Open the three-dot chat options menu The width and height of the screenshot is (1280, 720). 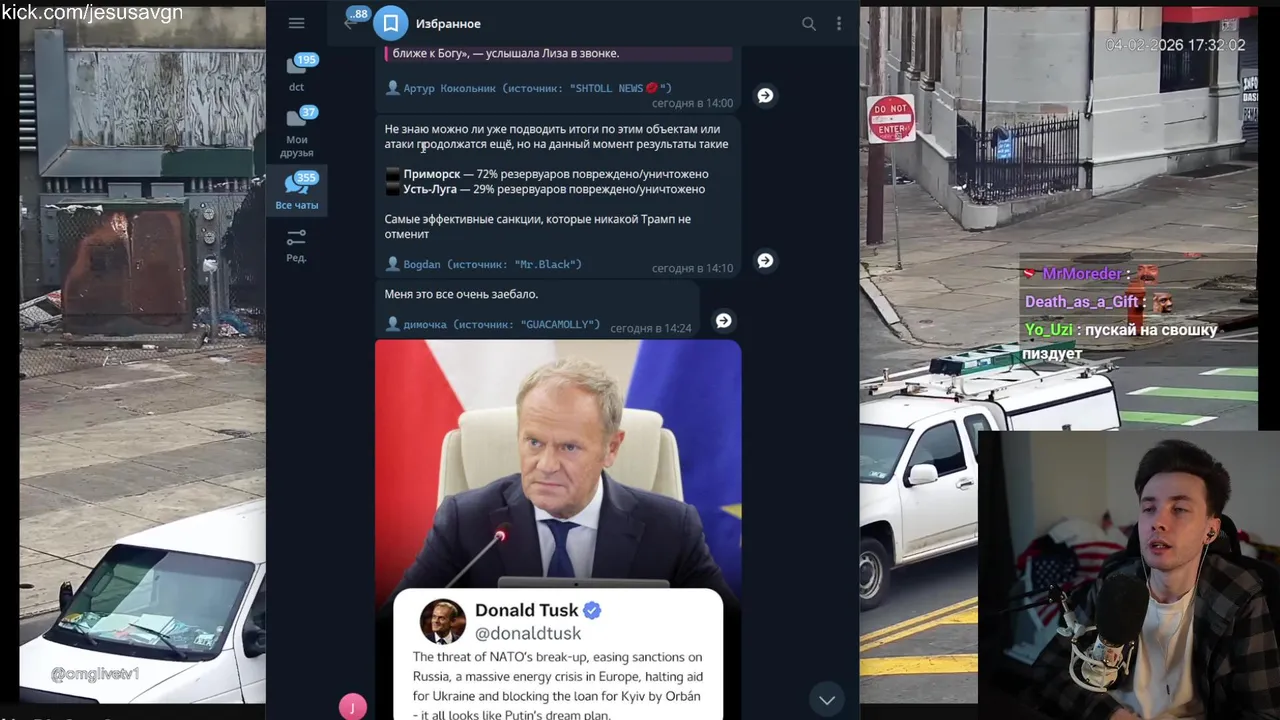coord(839,24)
